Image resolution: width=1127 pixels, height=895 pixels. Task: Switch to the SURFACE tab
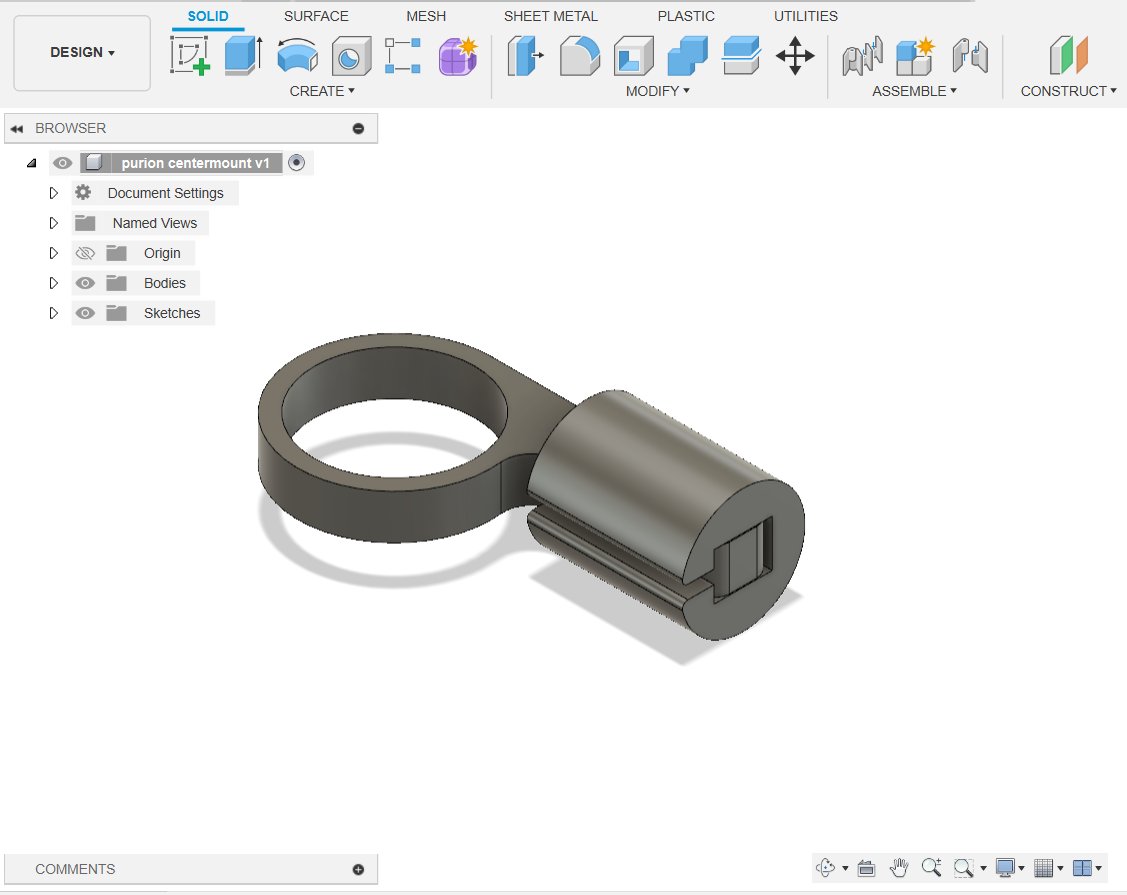(x=316, y=16)
